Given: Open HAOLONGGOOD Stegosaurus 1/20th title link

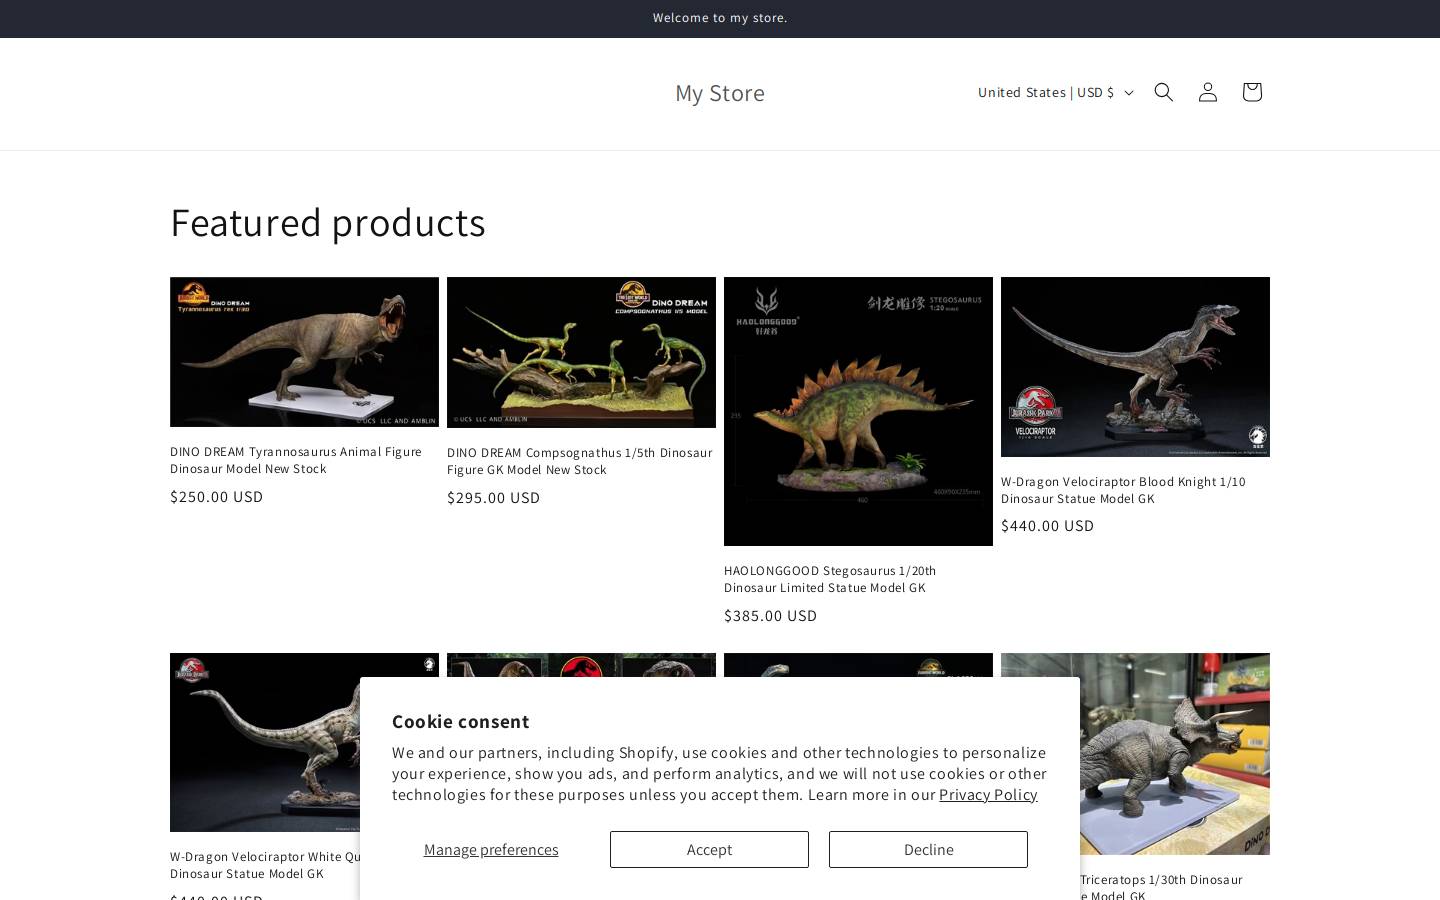Looking at the screenshot, I should pos(830,579).
